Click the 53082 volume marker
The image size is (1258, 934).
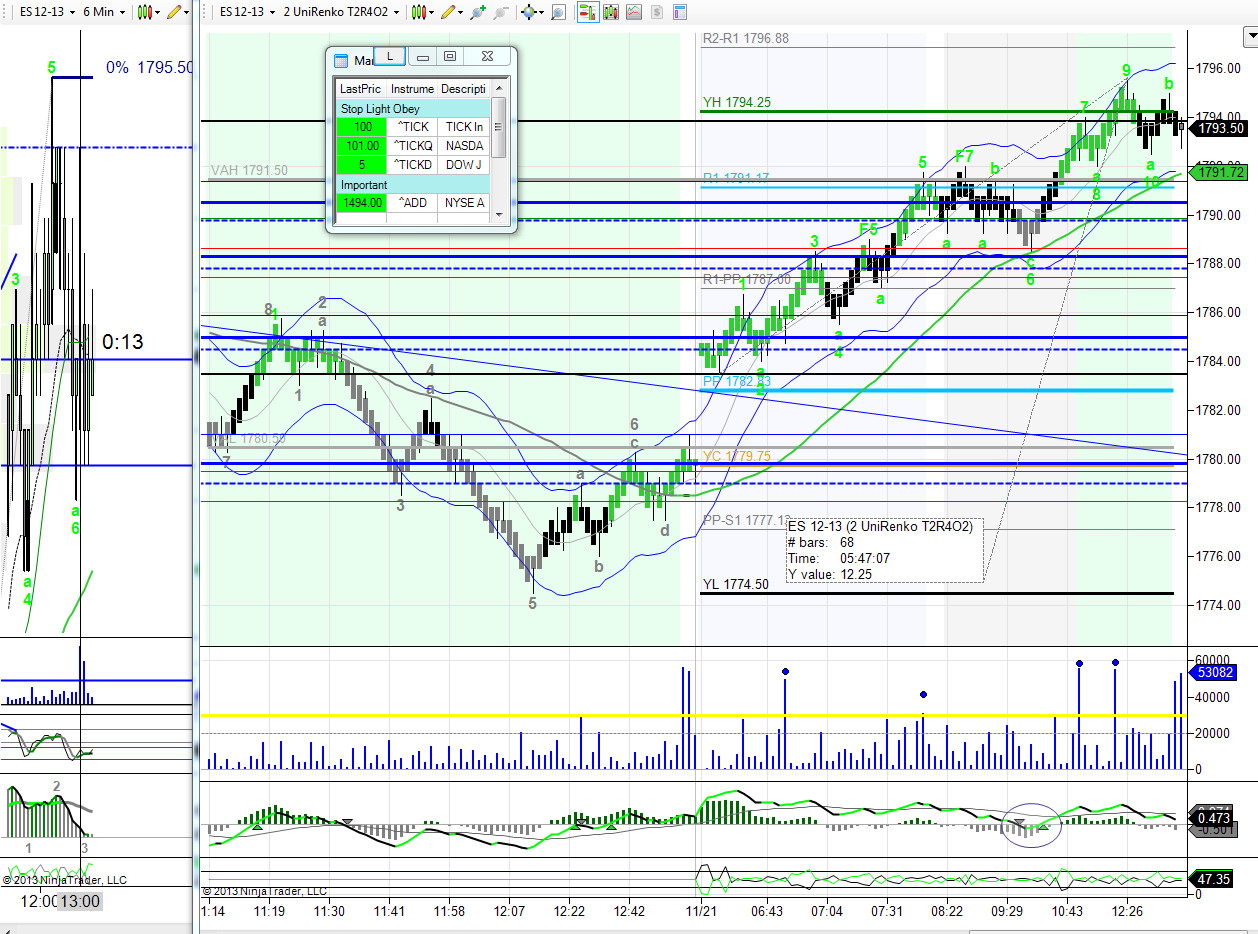pos(1212,674)
